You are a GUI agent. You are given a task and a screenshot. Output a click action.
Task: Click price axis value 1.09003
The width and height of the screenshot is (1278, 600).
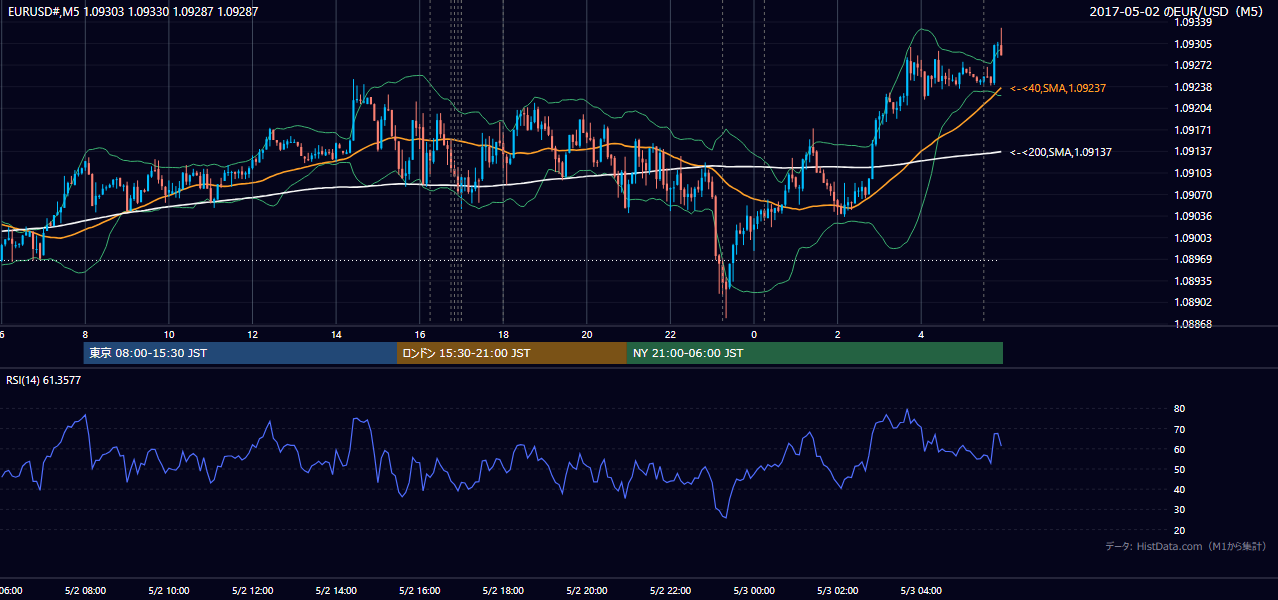pos(1193,238)
